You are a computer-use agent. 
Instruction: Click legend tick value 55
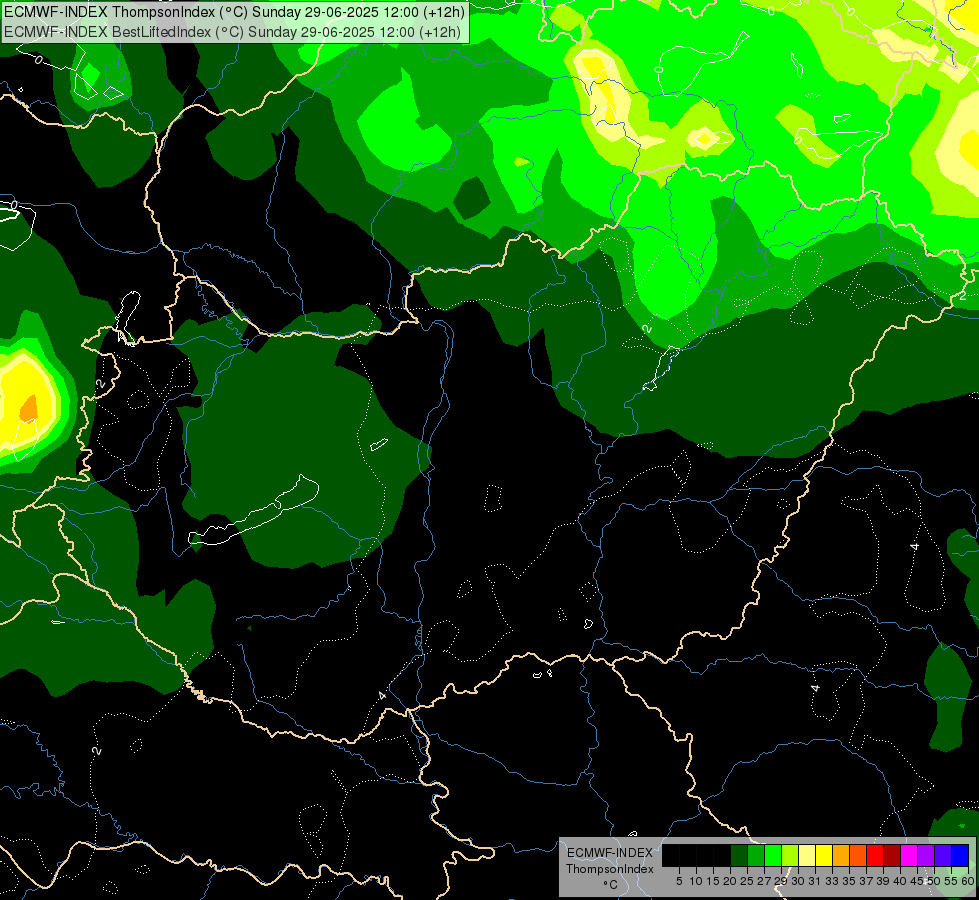click(x=951, y=881)
